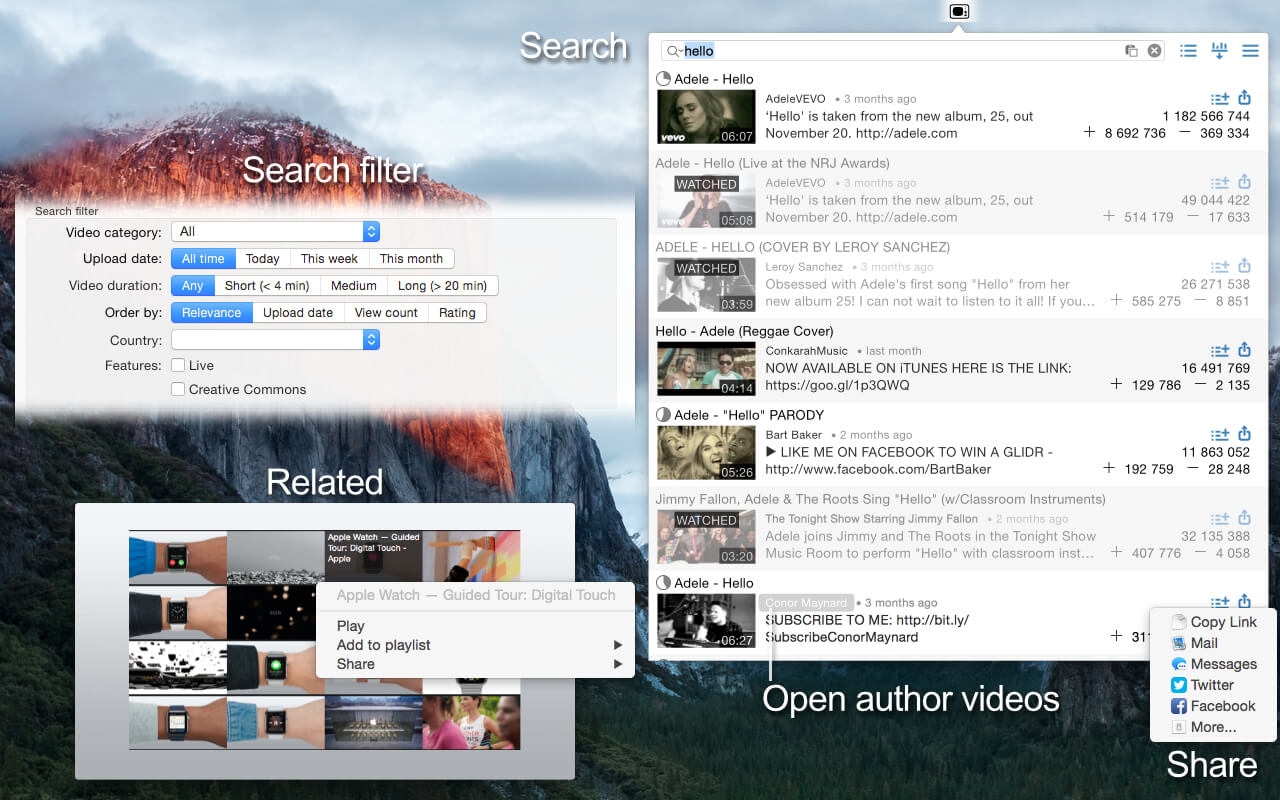Enable the Creative Commons checkbox
The image size is (1280, 800).
178,390
